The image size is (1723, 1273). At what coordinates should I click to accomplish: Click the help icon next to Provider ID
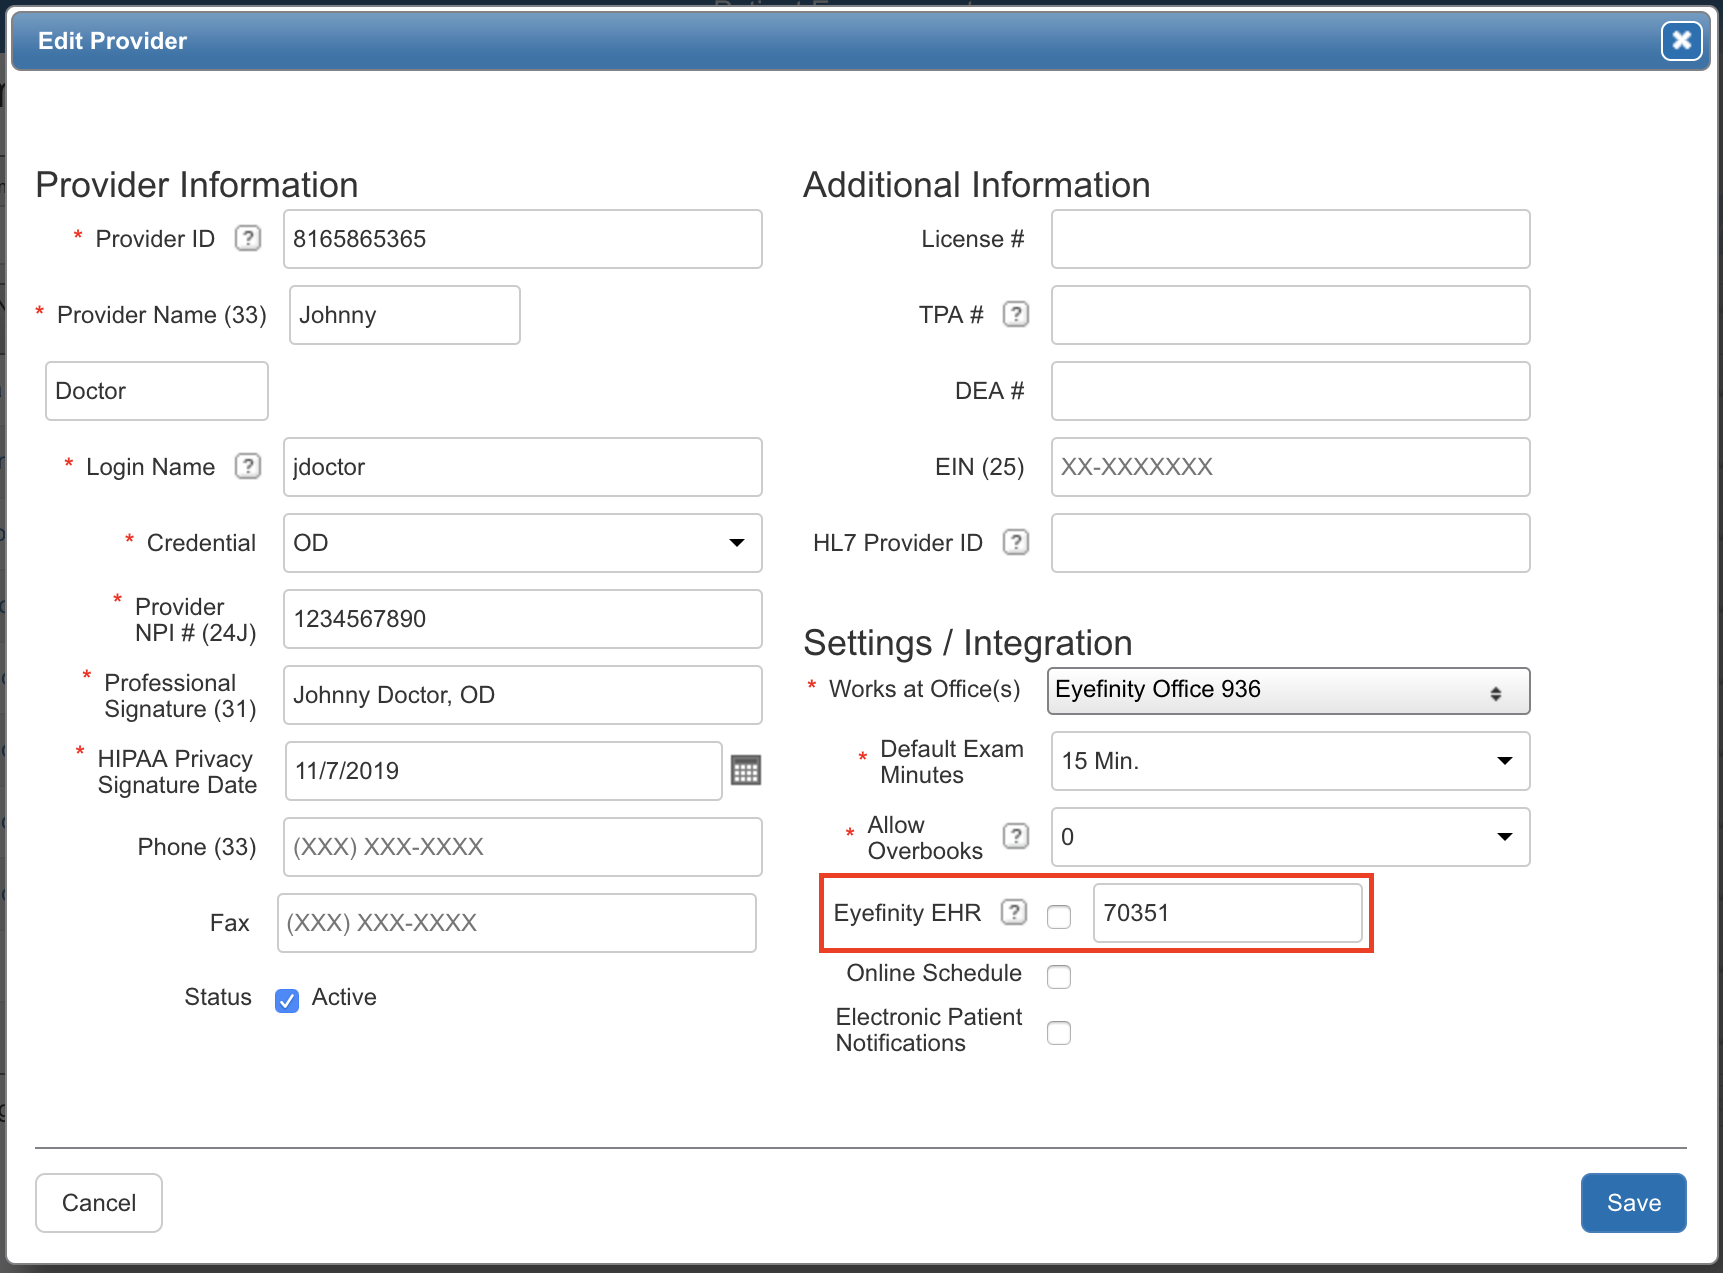pos(247,238)
